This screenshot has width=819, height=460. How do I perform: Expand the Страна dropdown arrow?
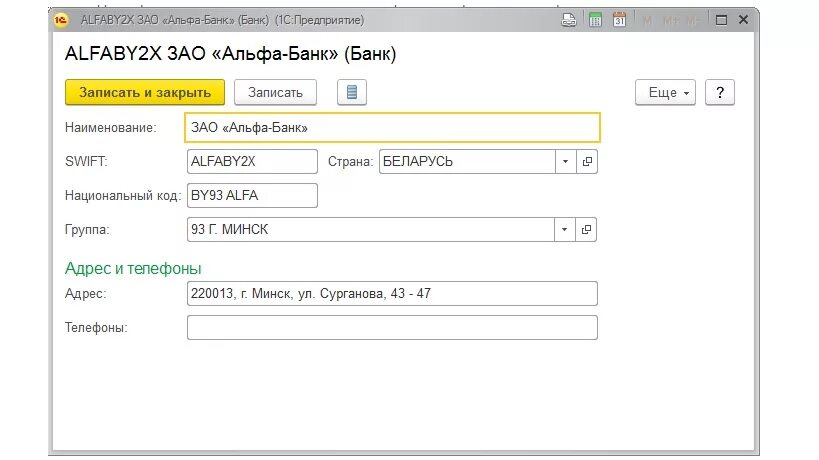(565, 161)
